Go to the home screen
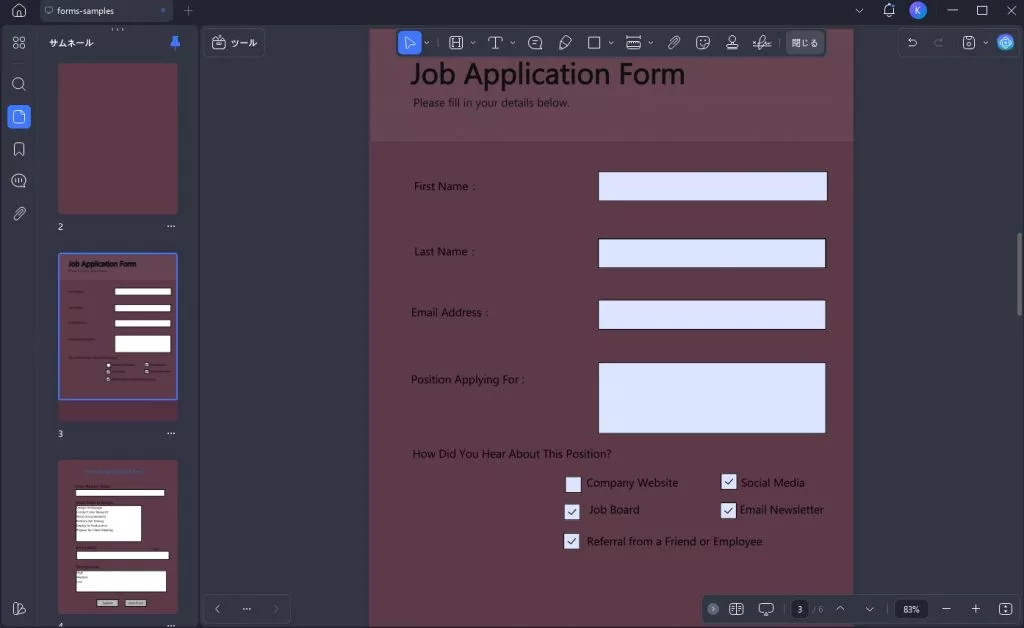This screenshot has width=1024, height=628. click(19, 10)
